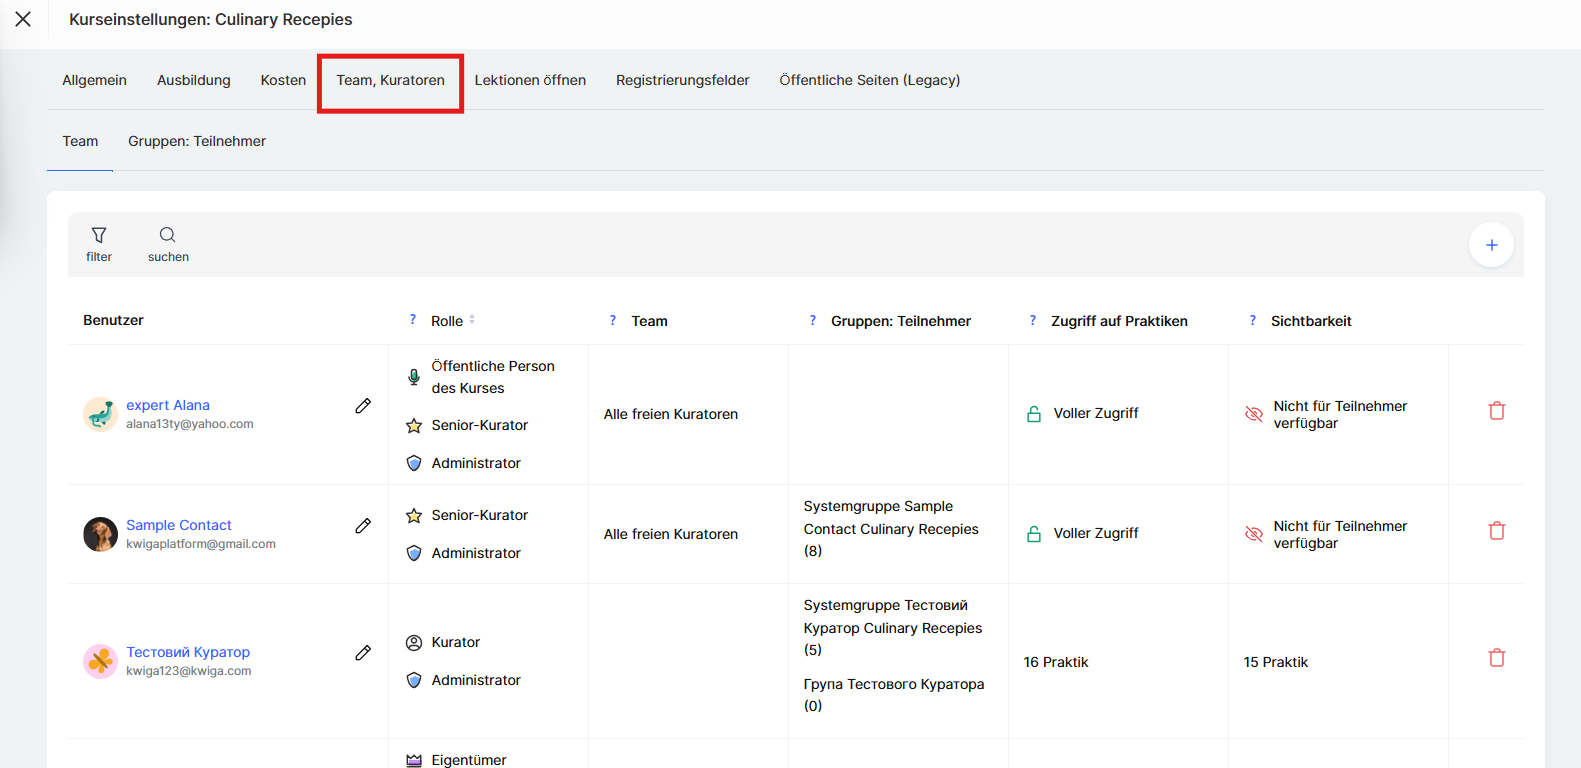Close the course settings panel

click(23, 19)
